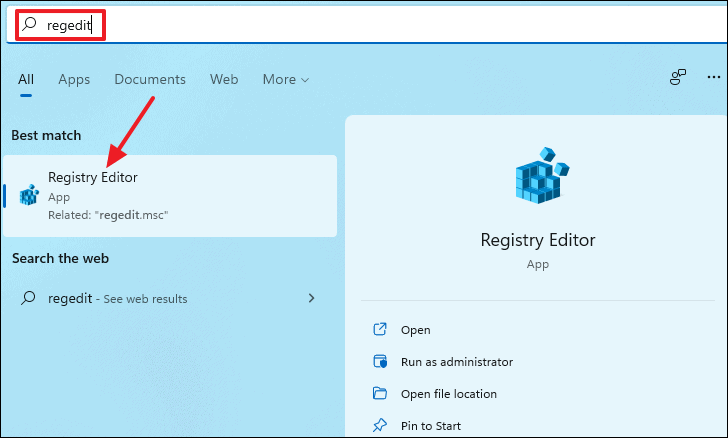Click the Best match heading
728x438 pixels.
tap(46, 135)
